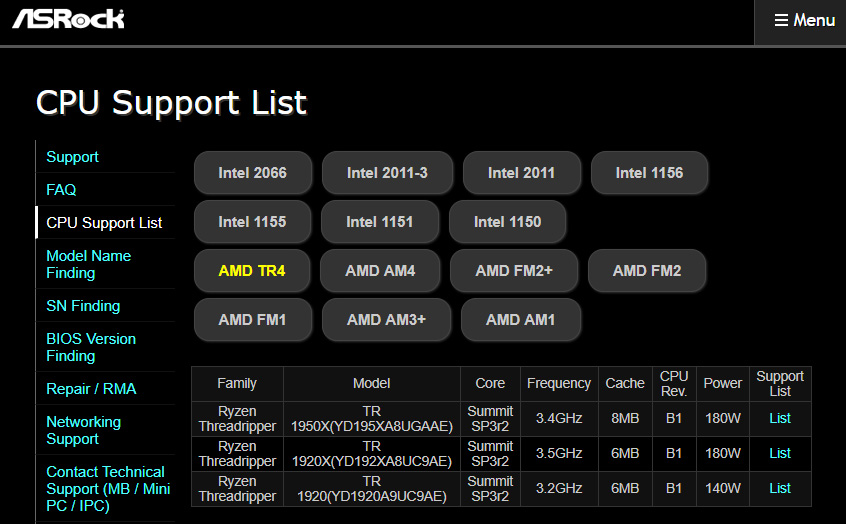The width and height of the screenshot is (846, 524).
Task: Select the Intel 1150 socket button
Action: point(507,222)
